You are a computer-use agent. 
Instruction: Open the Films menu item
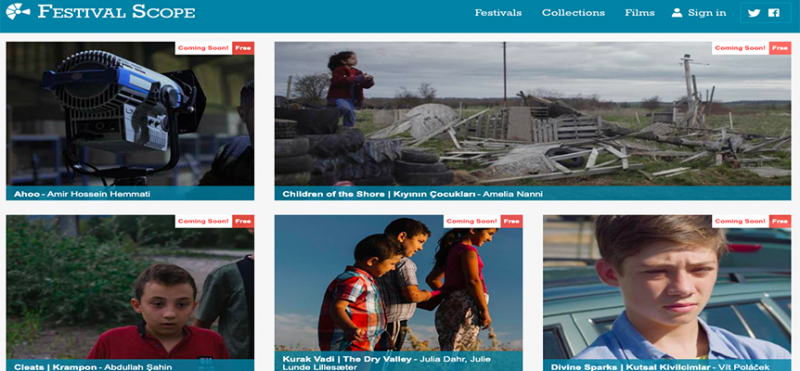point(639,13)
